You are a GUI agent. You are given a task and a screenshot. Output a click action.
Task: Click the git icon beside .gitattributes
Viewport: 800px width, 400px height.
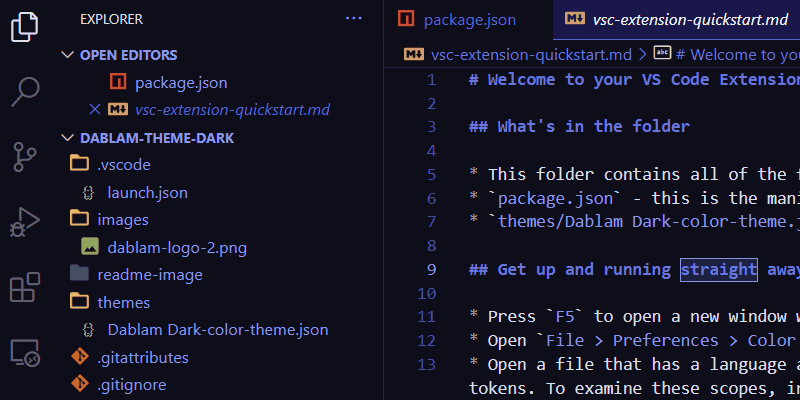tap(80, 357)
